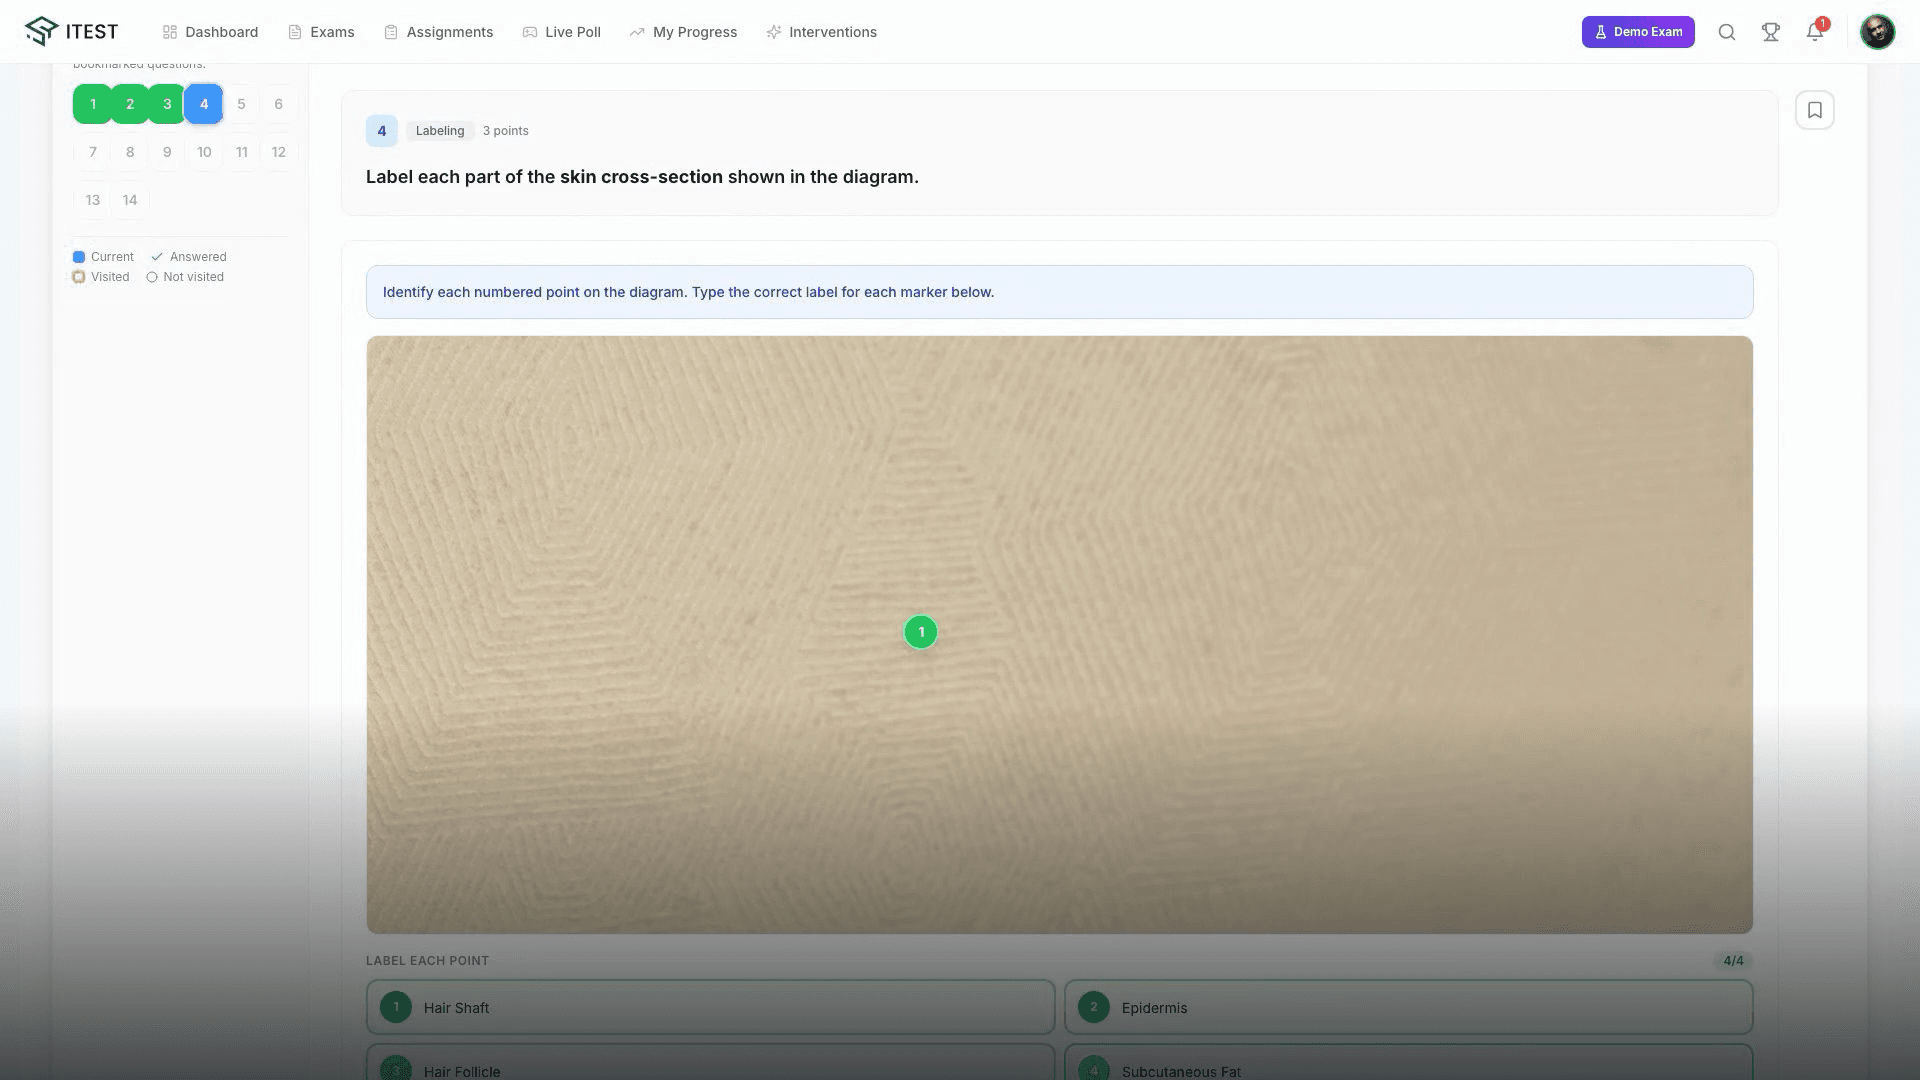1920x1080 pixels.
Task: Click number badge 2 beside Epidermis
Action: pos(1094,1007)
